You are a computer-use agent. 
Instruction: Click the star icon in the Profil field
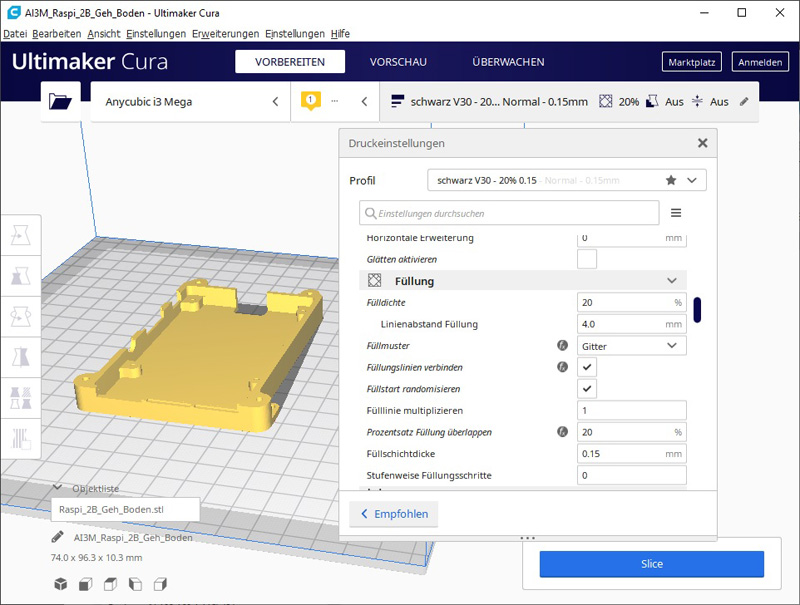[671, 180]
